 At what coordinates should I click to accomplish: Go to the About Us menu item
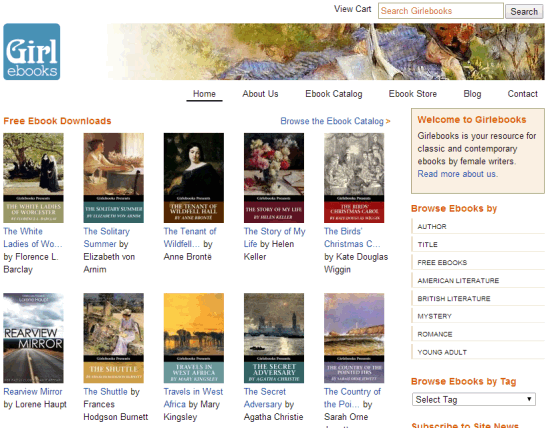tap(260, 94)
